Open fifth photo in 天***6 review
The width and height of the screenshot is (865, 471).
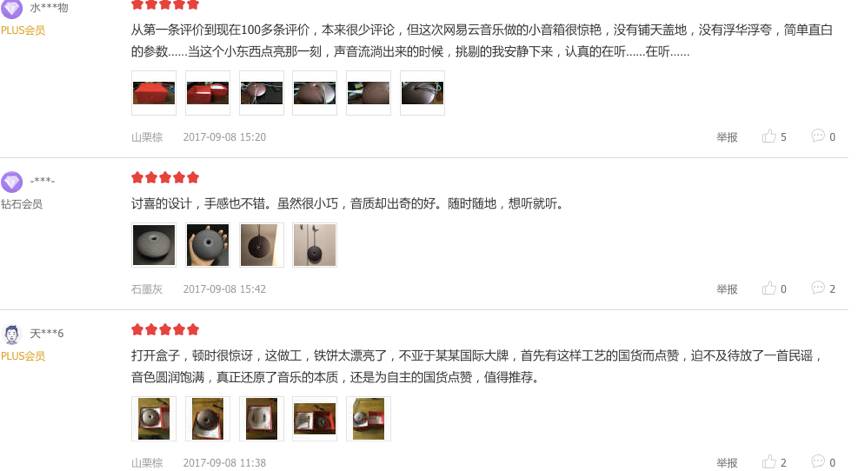coord(369,419)
